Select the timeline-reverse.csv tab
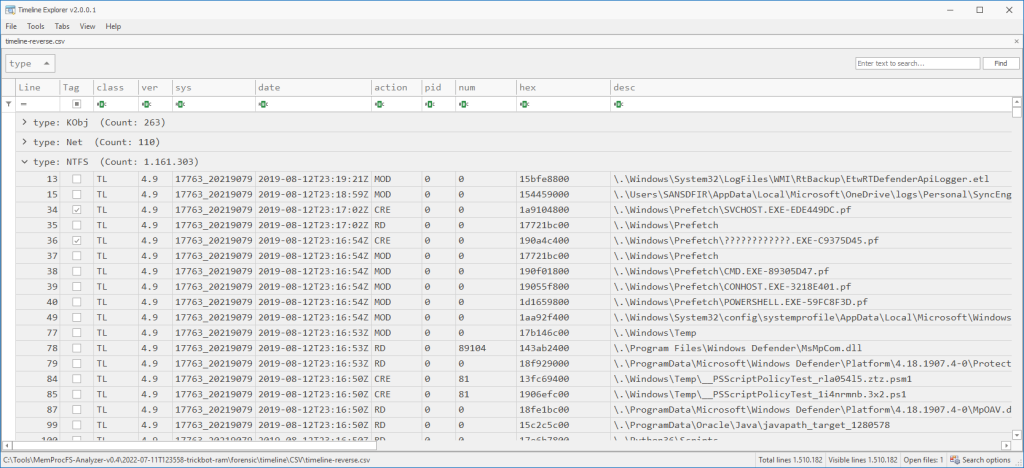The width and height of the screenshot is (1024, 468). [35, 43]
